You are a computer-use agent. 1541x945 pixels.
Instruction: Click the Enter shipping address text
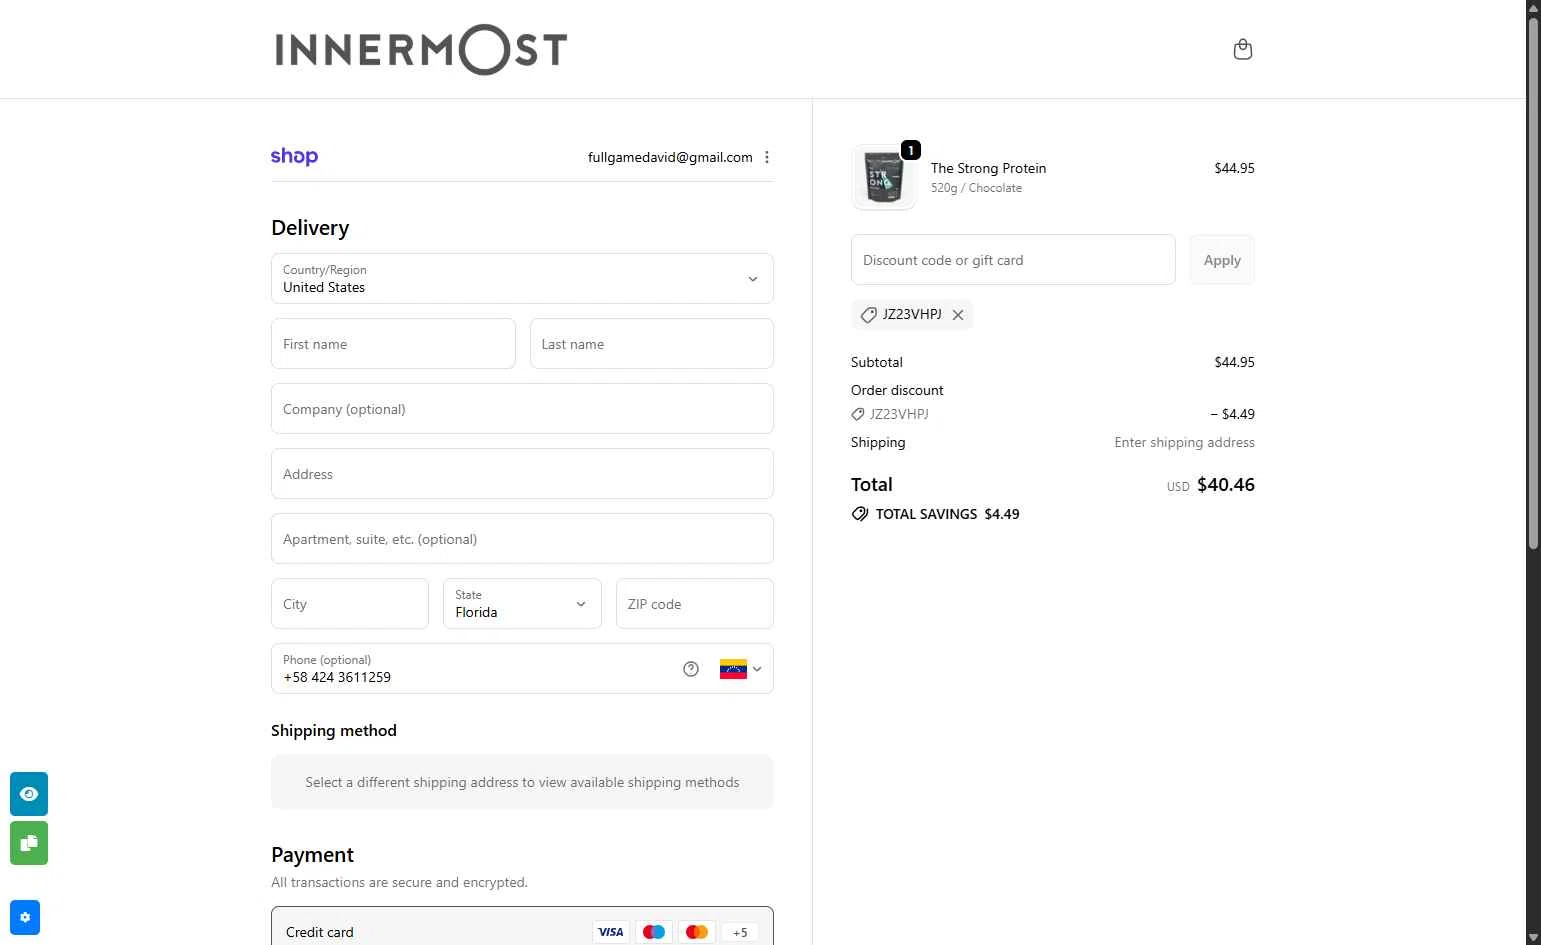[x=1184, y=442]
